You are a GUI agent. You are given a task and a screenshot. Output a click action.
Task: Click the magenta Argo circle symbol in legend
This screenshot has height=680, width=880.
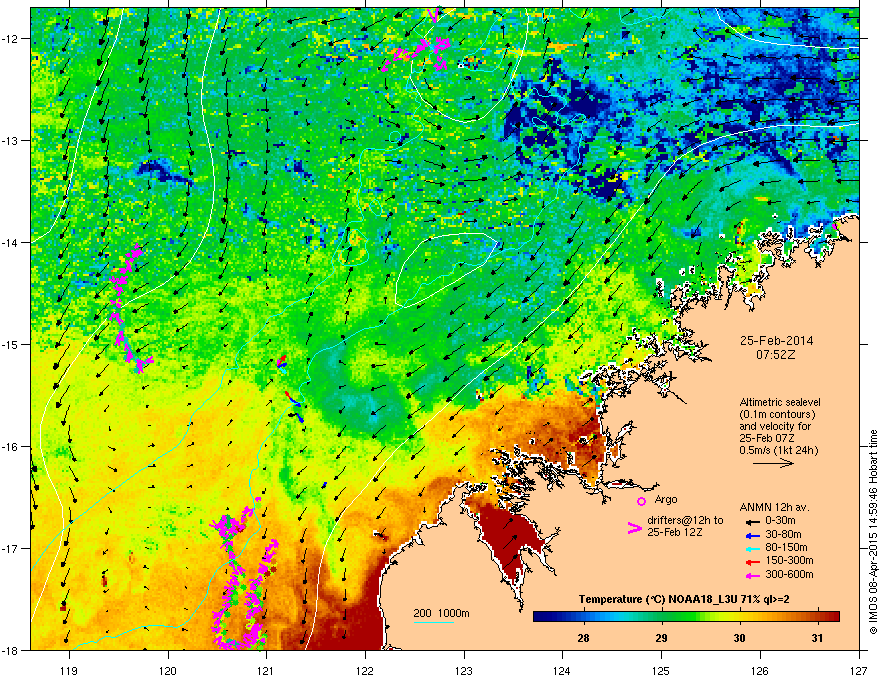pos(641,501)
